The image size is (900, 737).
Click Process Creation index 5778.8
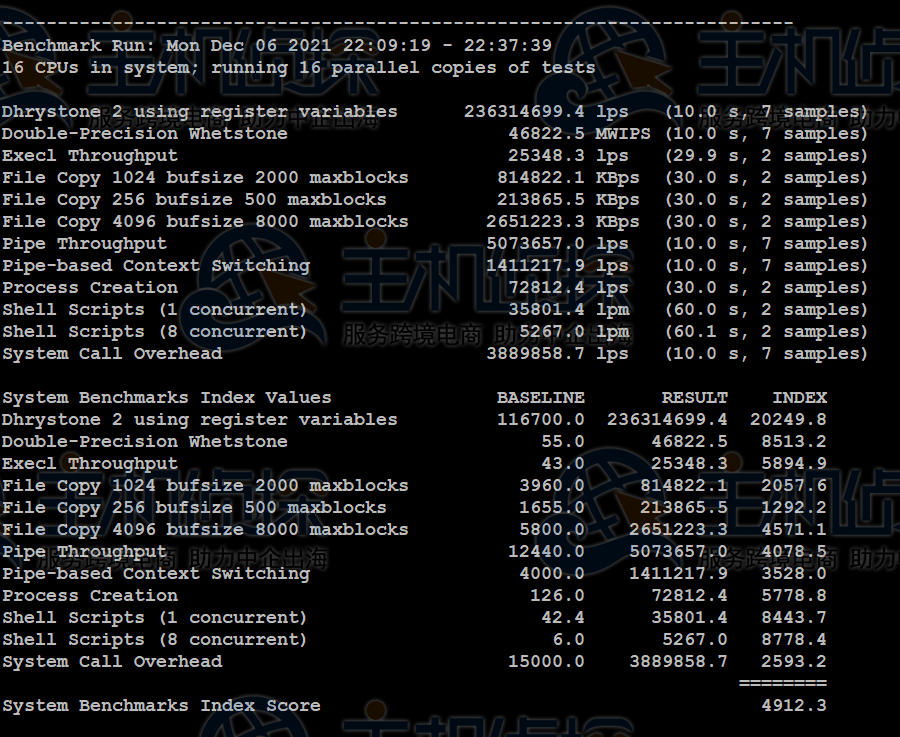(794, 596)
